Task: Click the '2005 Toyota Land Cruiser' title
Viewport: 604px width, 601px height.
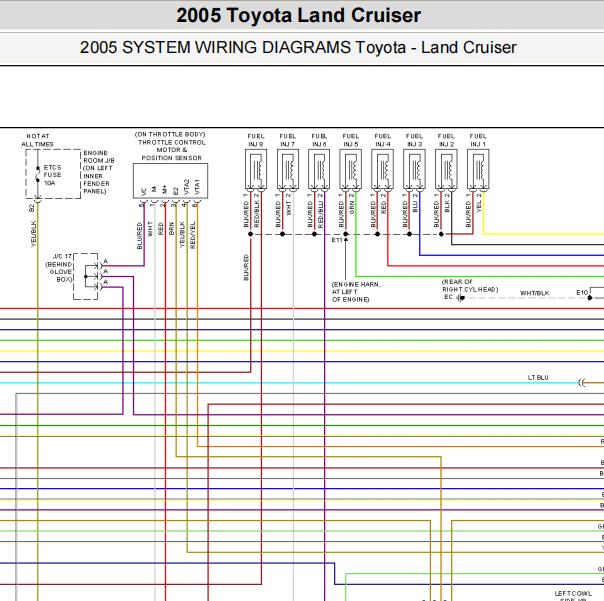Action: (x=299, y=15)
